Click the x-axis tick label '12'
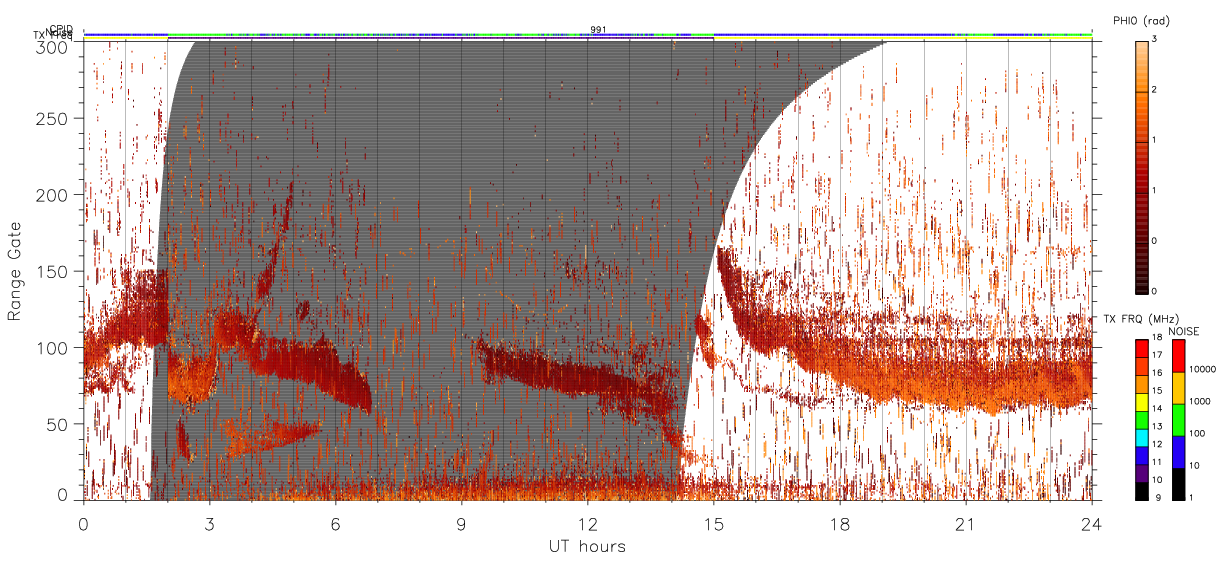 coord(587,523)
